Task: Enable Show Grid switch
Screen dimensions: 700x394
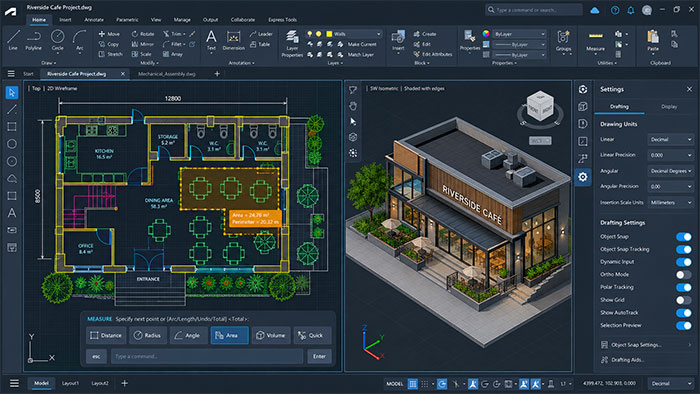Action: (683, 300)
